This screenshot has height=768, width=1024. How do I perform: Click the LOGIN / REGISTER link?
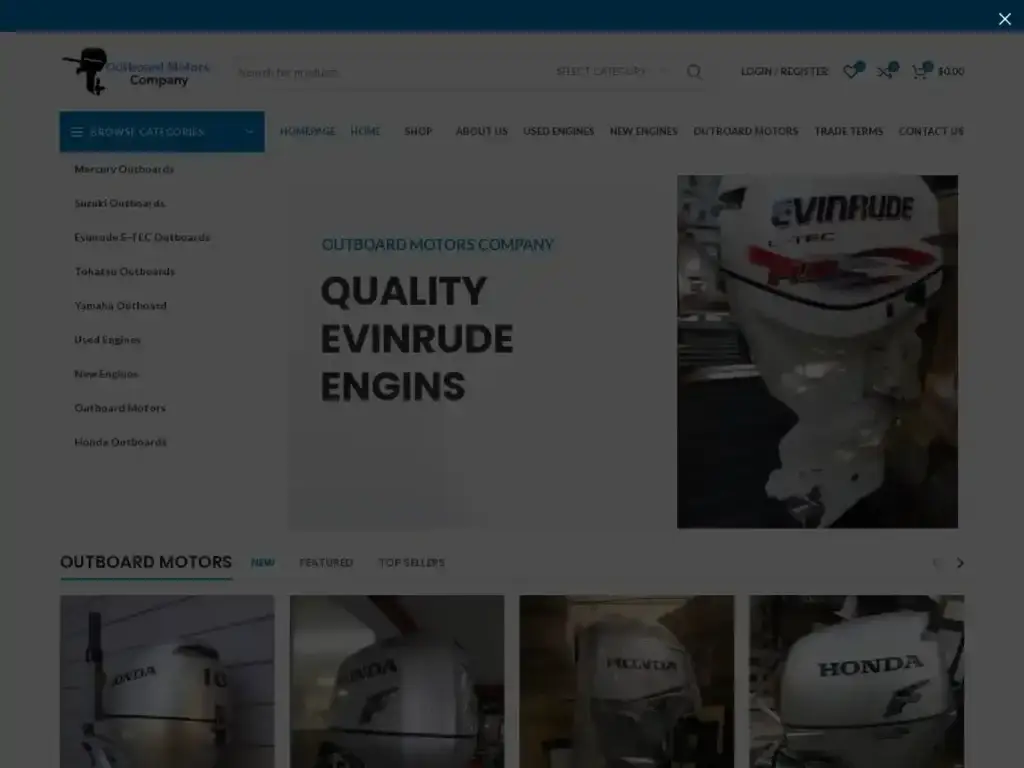click(784, 71)
